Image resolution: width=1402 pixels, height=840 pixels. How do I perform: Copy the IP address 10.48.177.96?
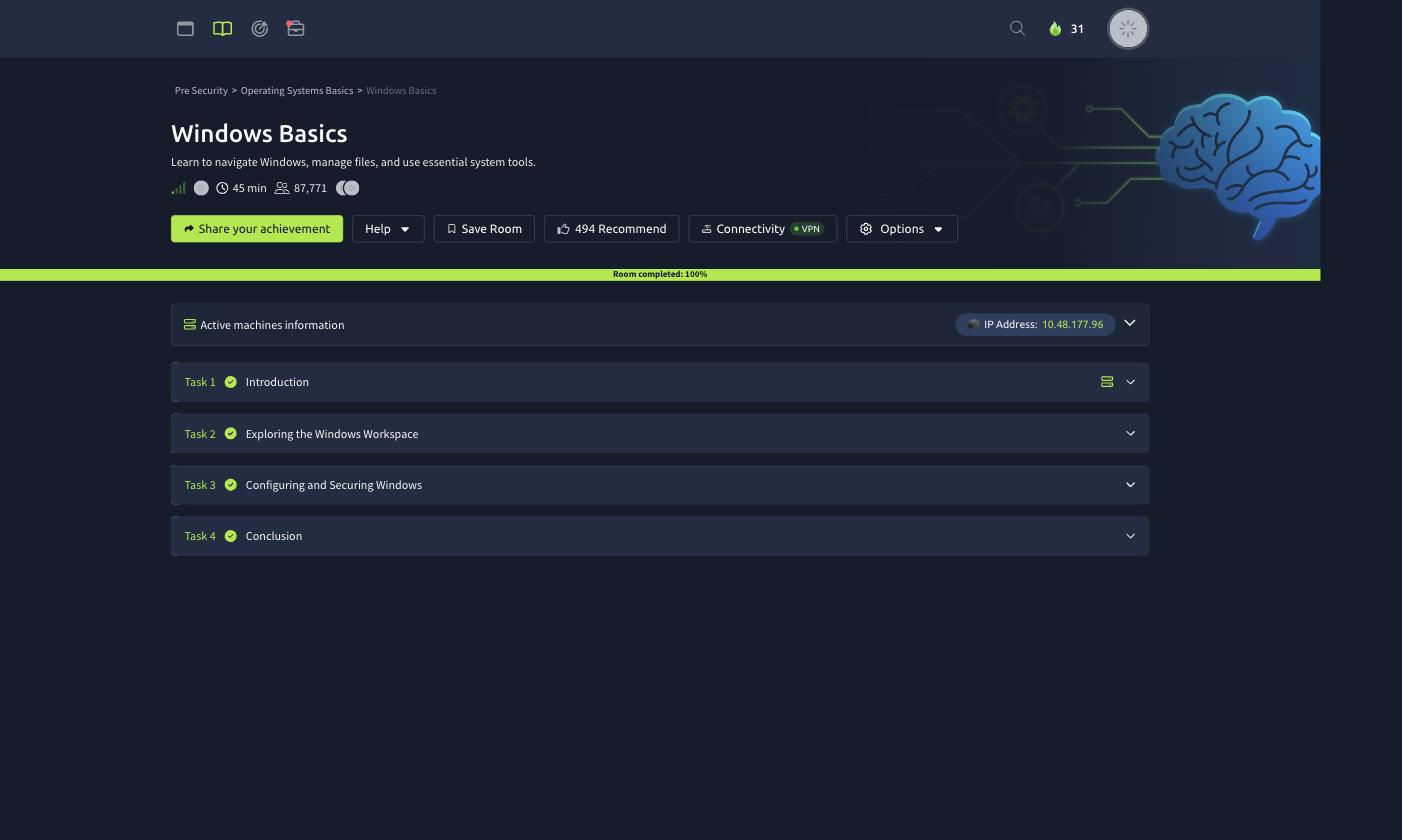(x=1072, y=325)
